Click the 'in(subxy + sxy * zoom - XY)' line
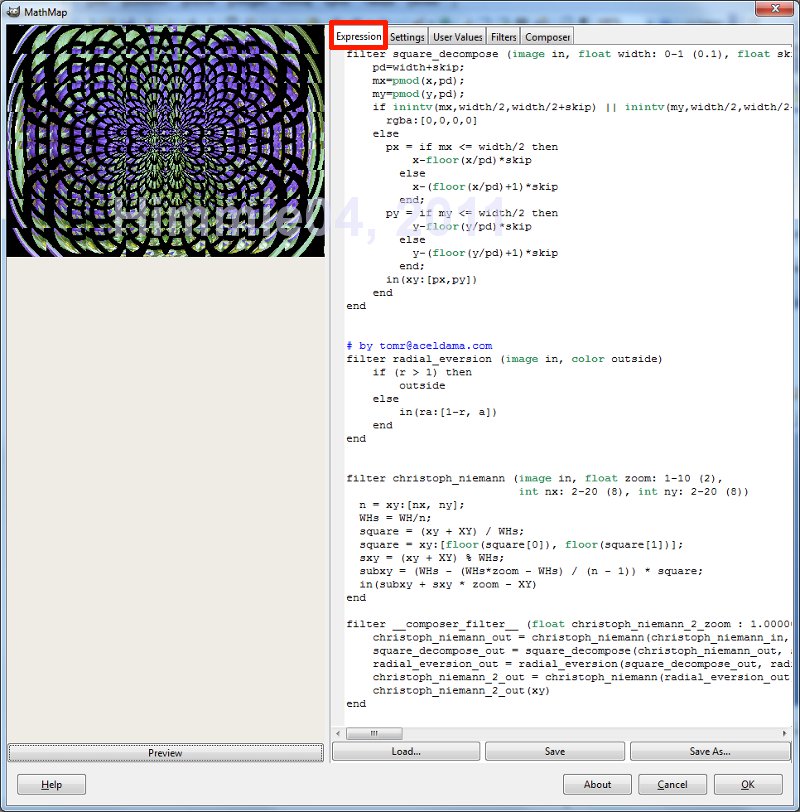This screenshot has width=800, height=812. point(448,585)
